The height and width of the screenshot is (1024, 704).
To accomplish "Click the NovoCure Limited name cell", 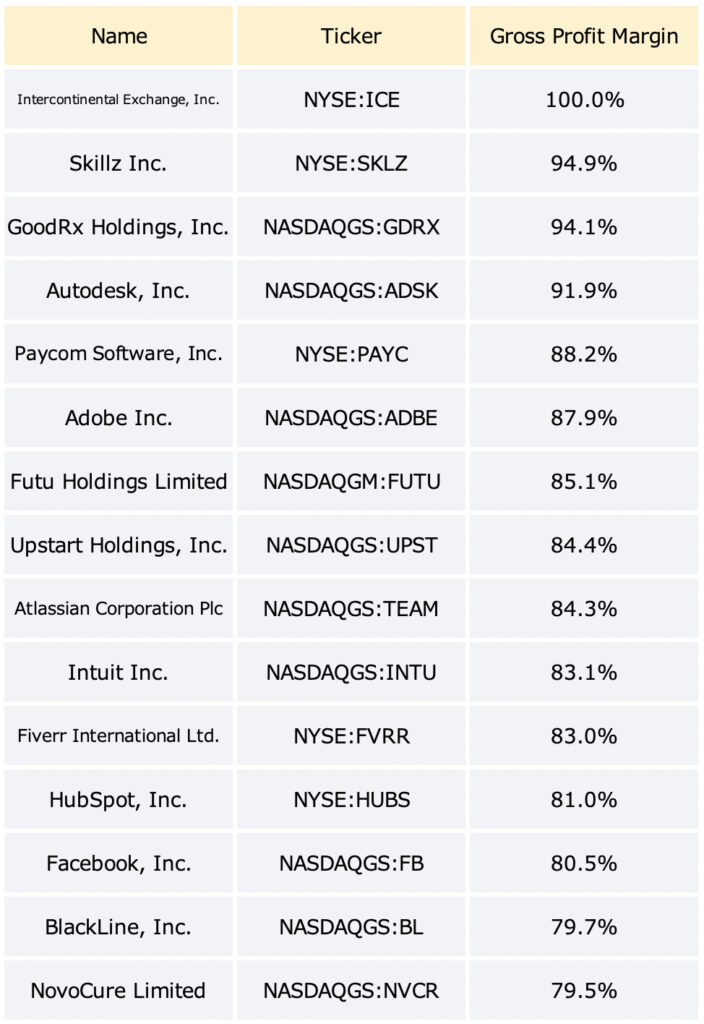I will (118, 990).
